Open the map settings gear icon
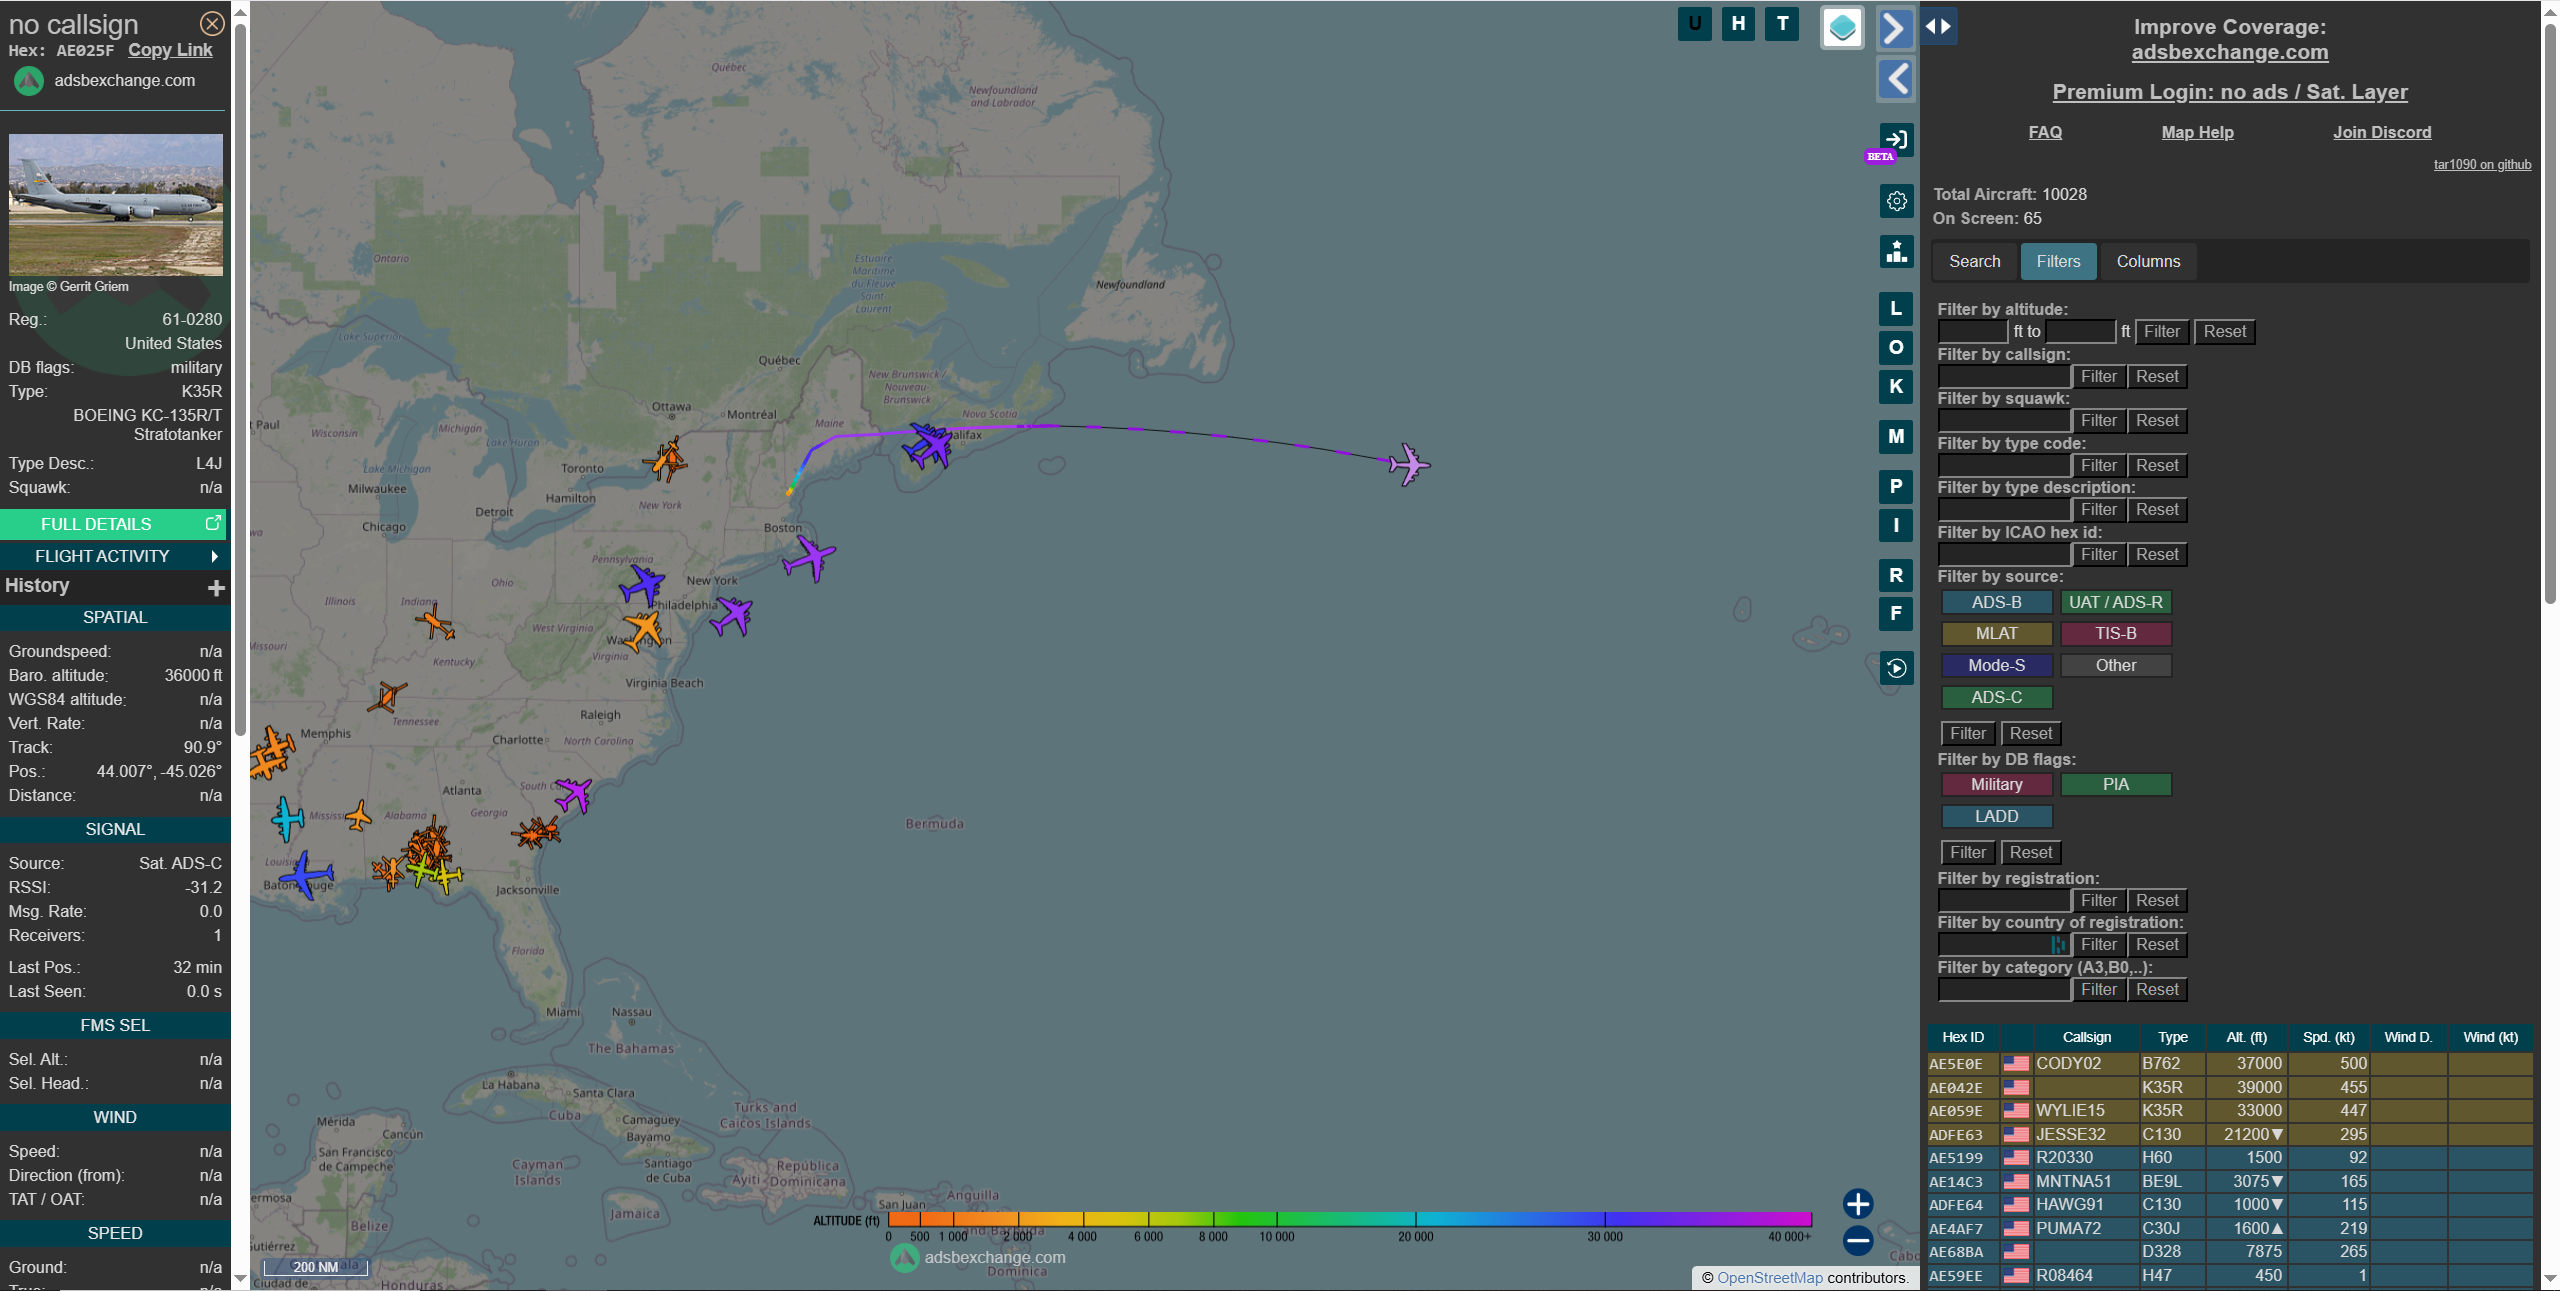The image size is (2560, 1291). 1896,201
